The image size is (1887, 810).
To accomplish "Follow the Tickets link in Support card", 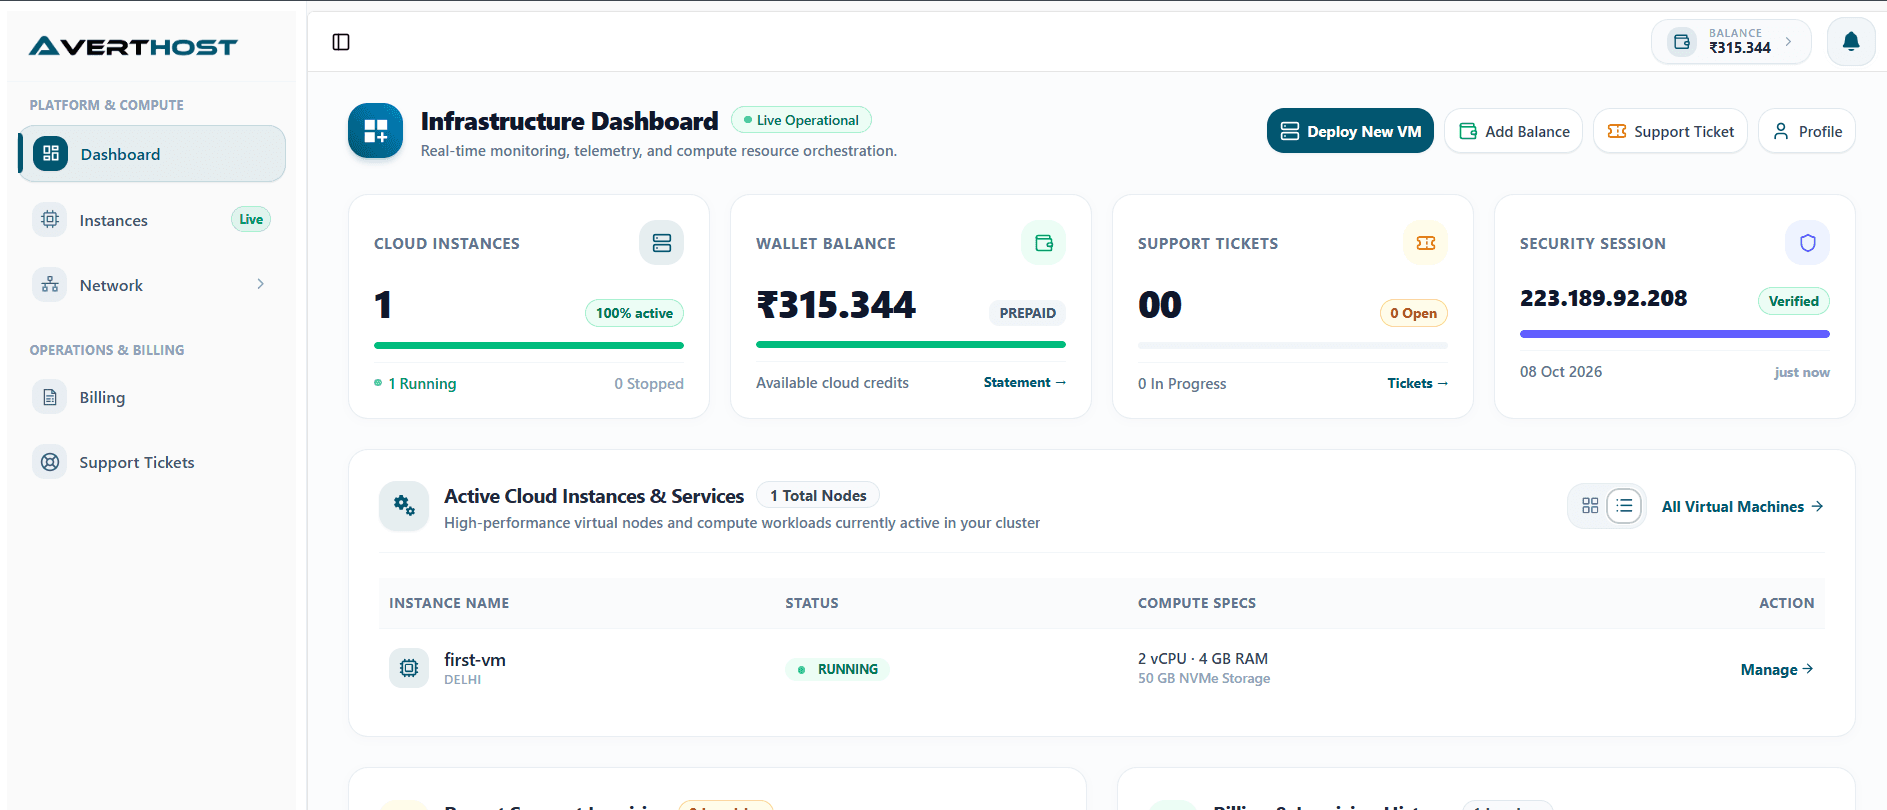I will pos(1418,383).
